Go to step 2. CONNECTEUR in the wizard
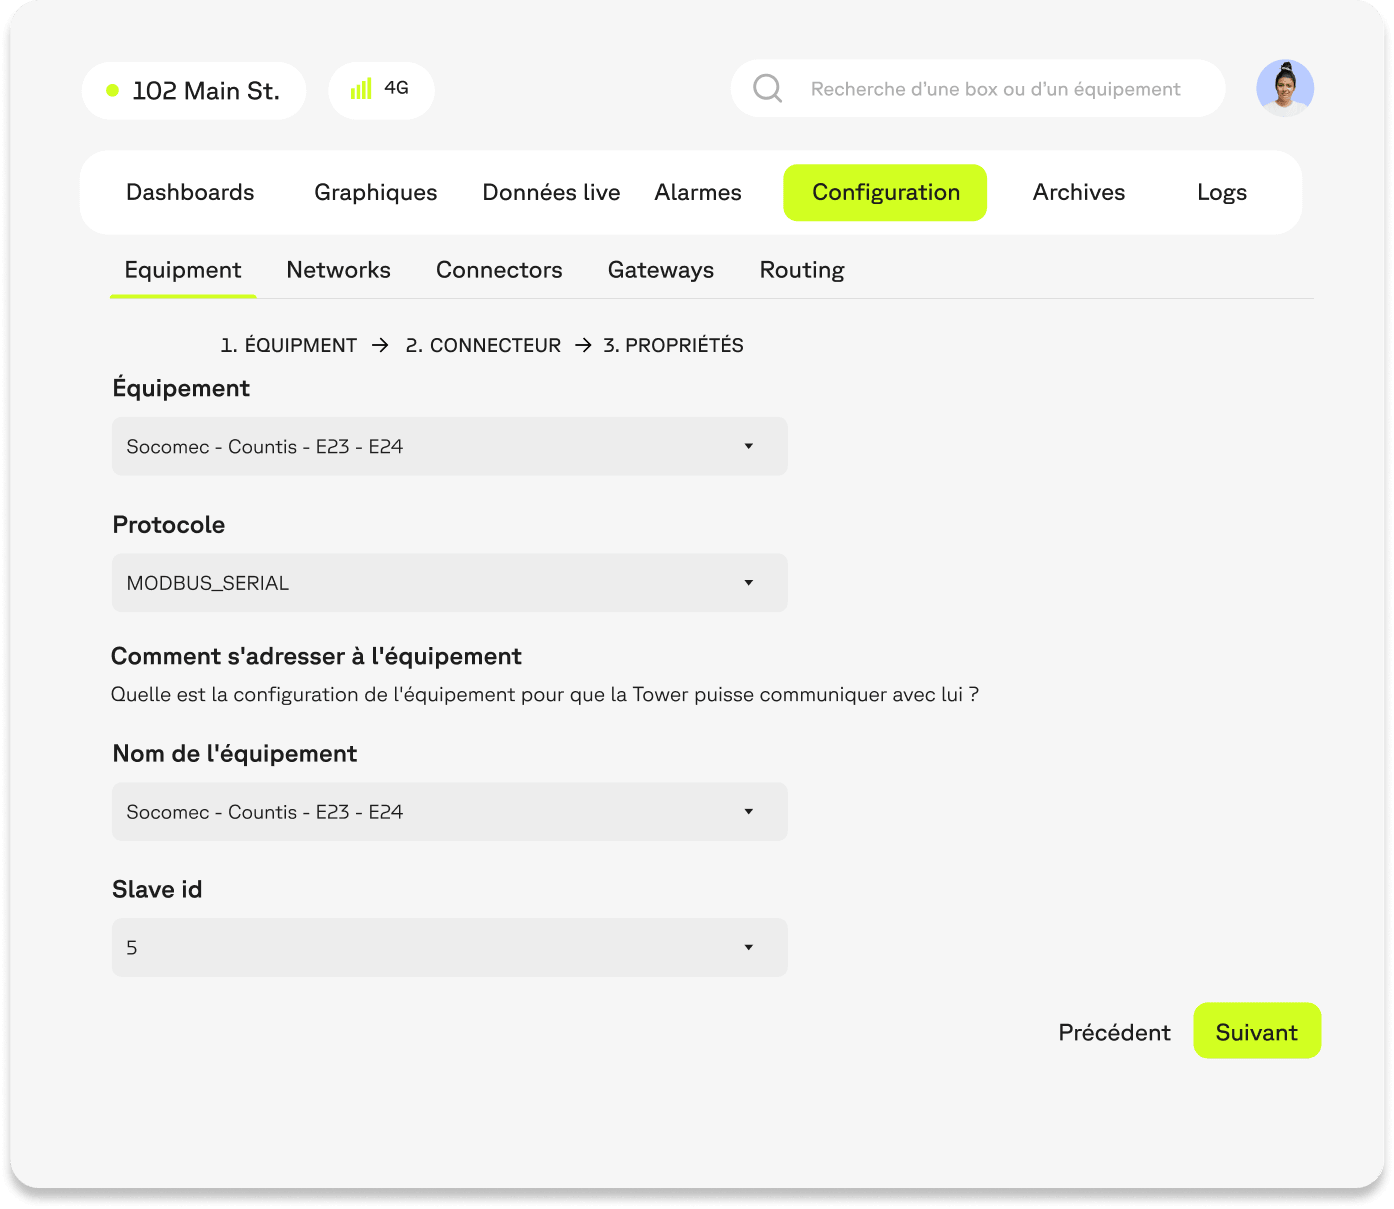The width and height of the screenshot is (1394, 1209). 483,345
